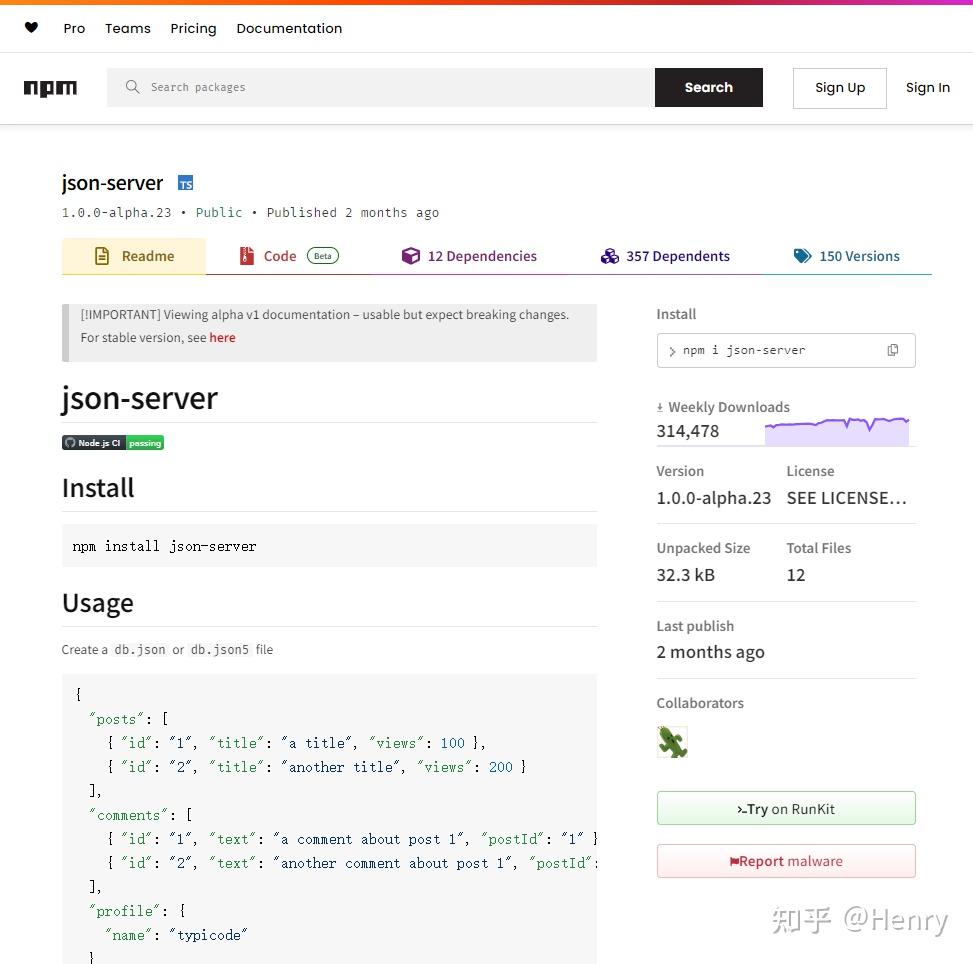Viewport: 973px width, 964px height.
Task: Click Try on RunKit
Action: (786, 809)
